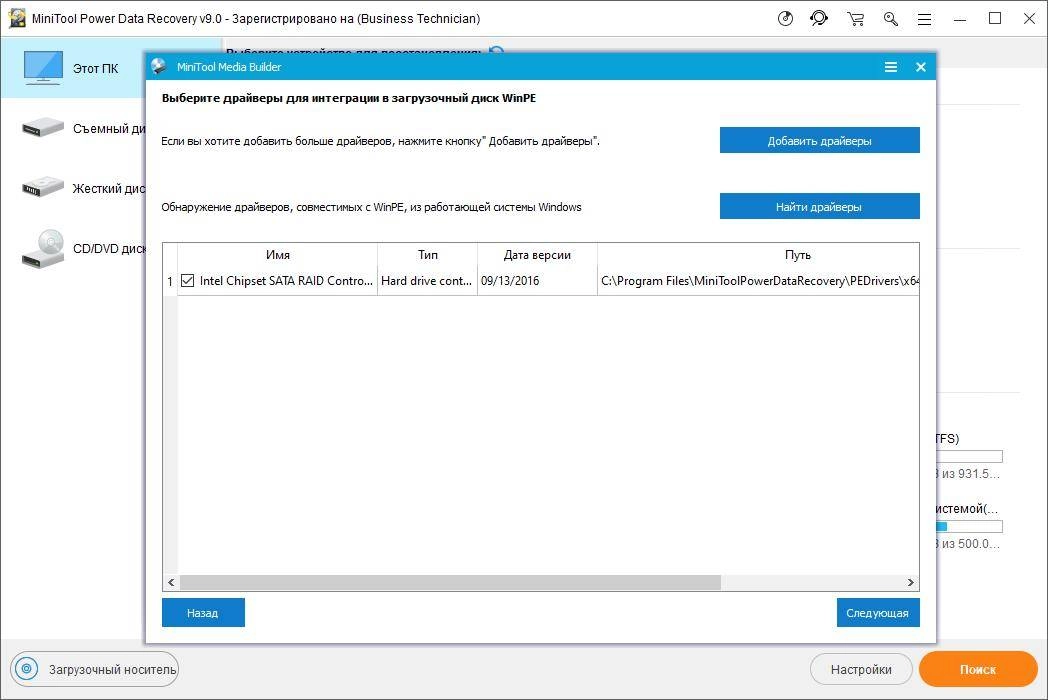
Task: Select the Жесткий диск drive icon
Action: click(x=43, y=187)
